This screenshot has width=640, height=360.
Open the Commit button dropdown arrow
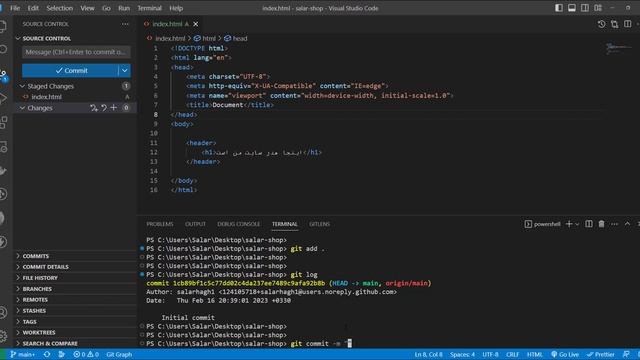pos(124,71)
